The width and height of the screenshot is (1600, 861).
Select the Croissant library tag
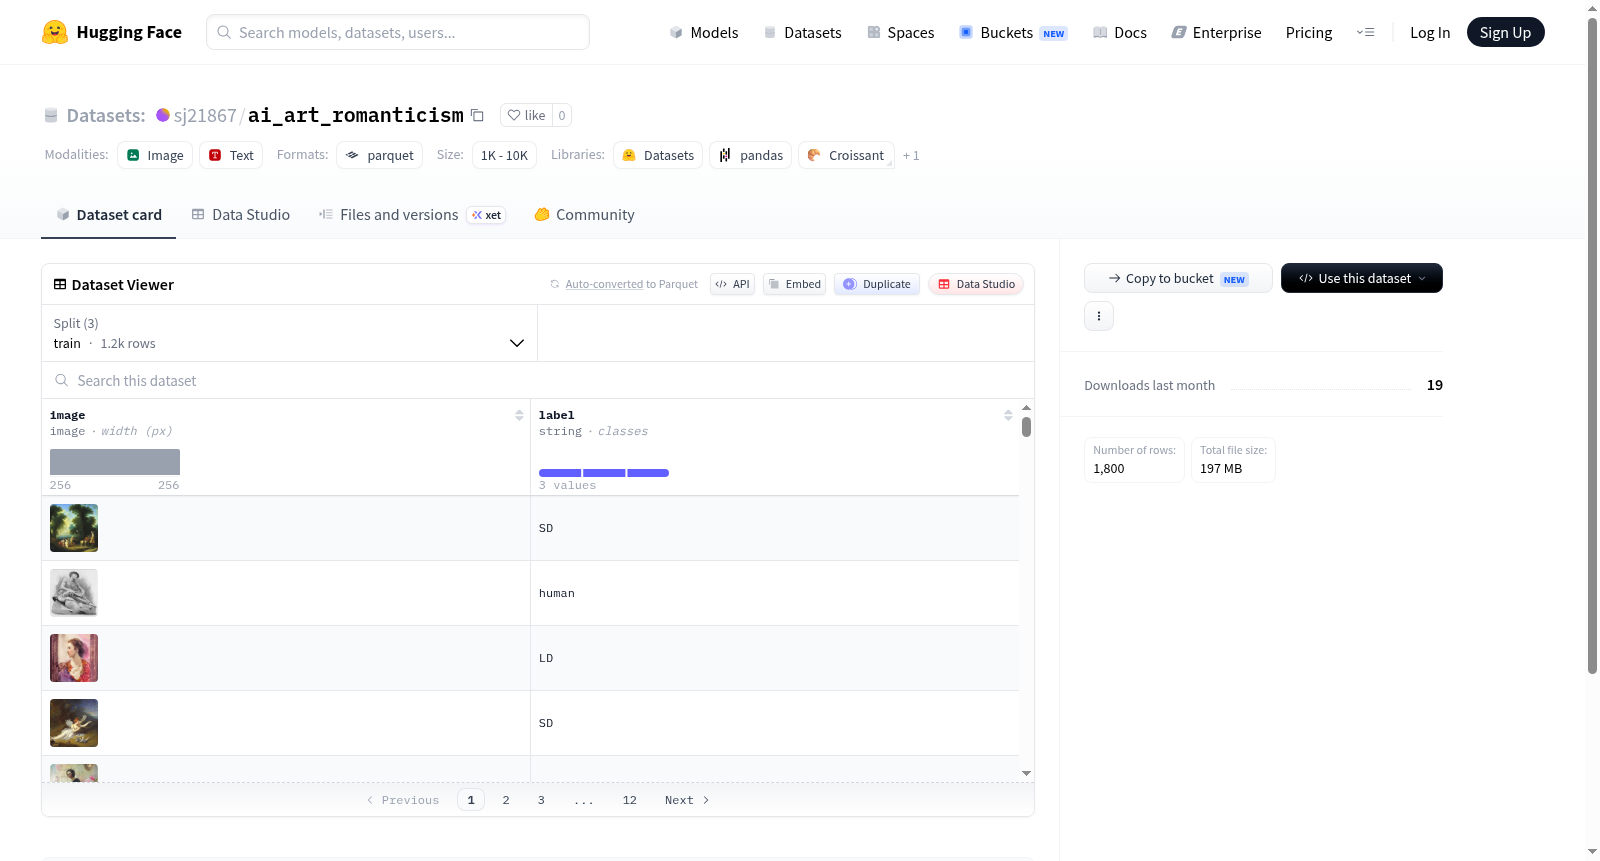[x=846, y=155]
